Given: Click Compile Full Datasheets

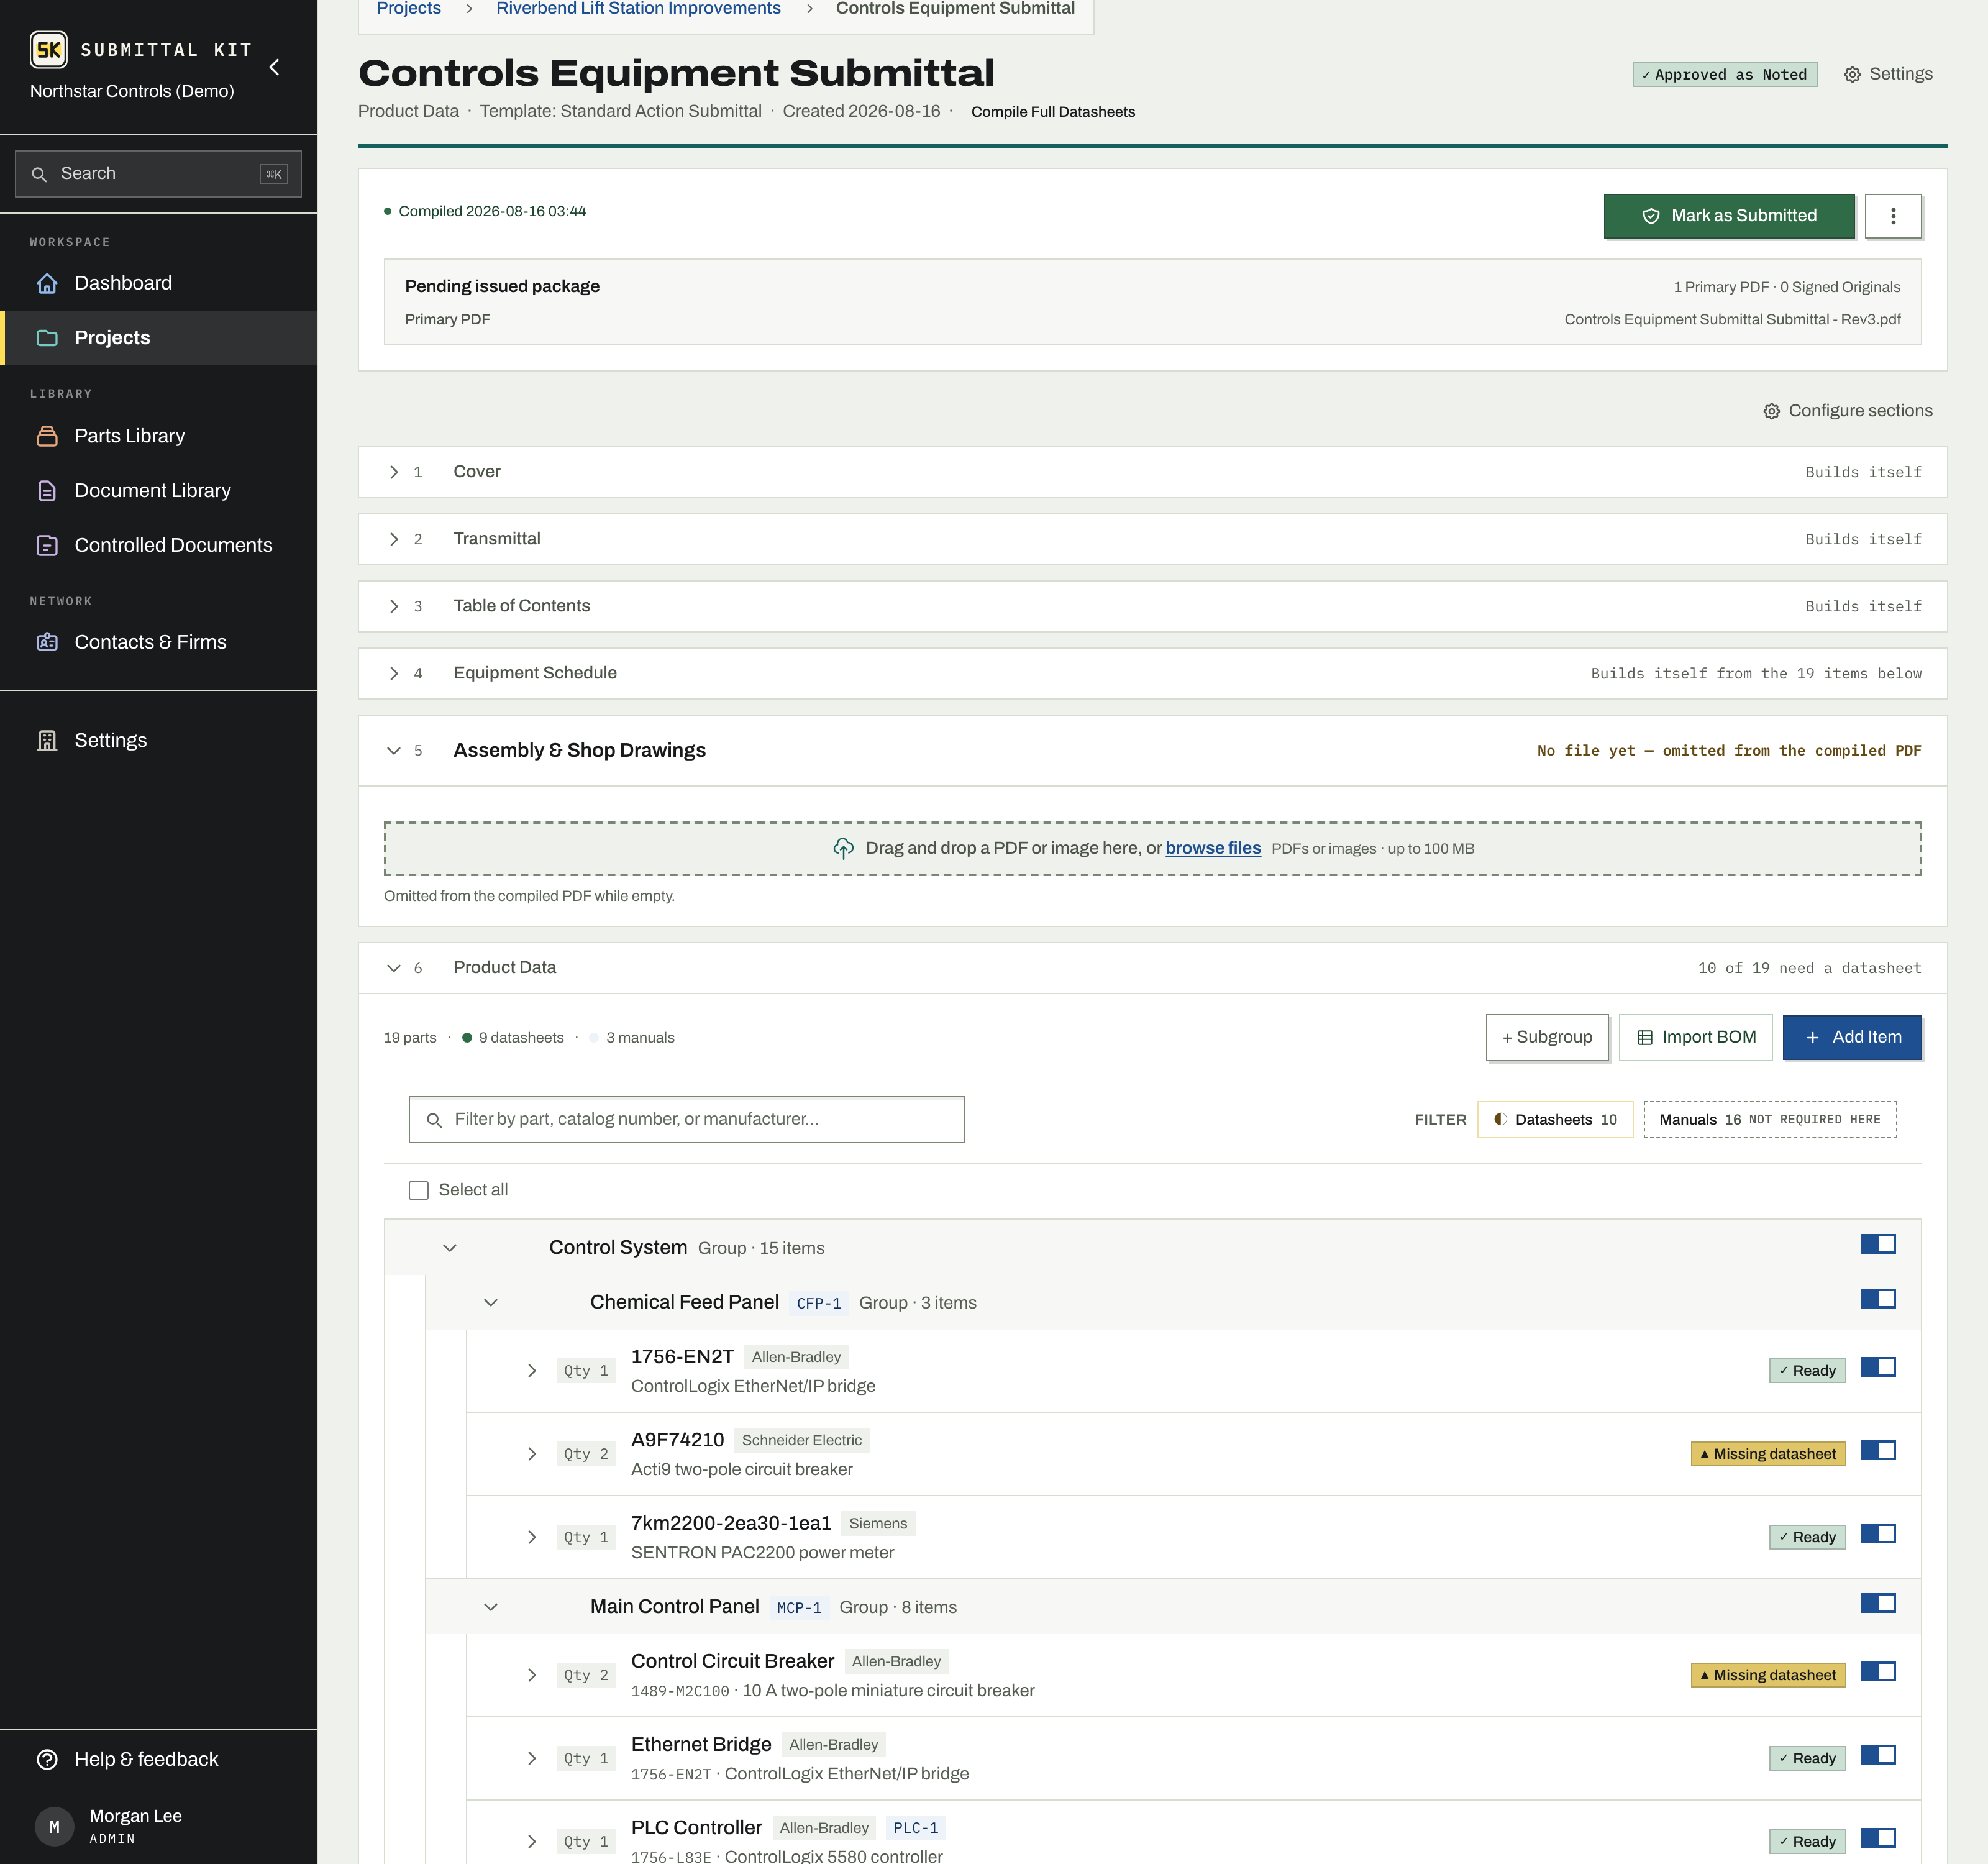Looking at the screenshot, I should pos(1053,112).
